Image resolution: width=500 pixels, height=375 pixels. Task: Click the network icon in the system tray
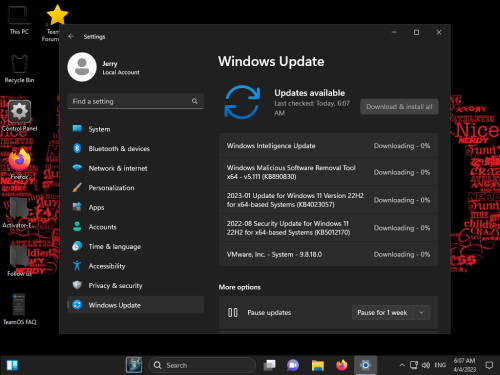pos(414,365)
